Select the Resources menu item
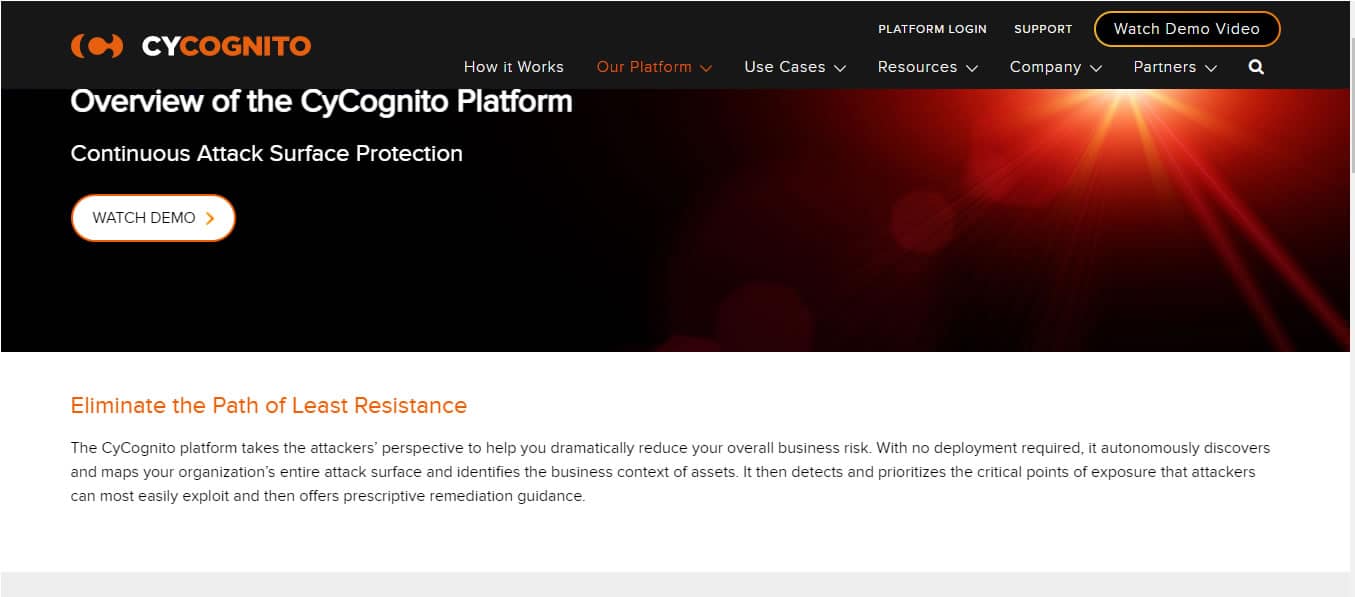 coord(917,67)
